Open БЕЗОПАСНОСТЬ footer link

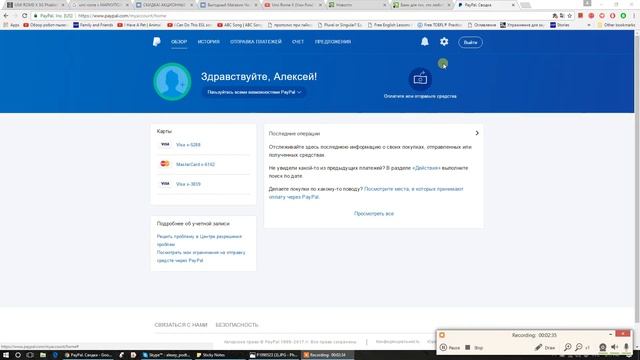tap(237, 325)
